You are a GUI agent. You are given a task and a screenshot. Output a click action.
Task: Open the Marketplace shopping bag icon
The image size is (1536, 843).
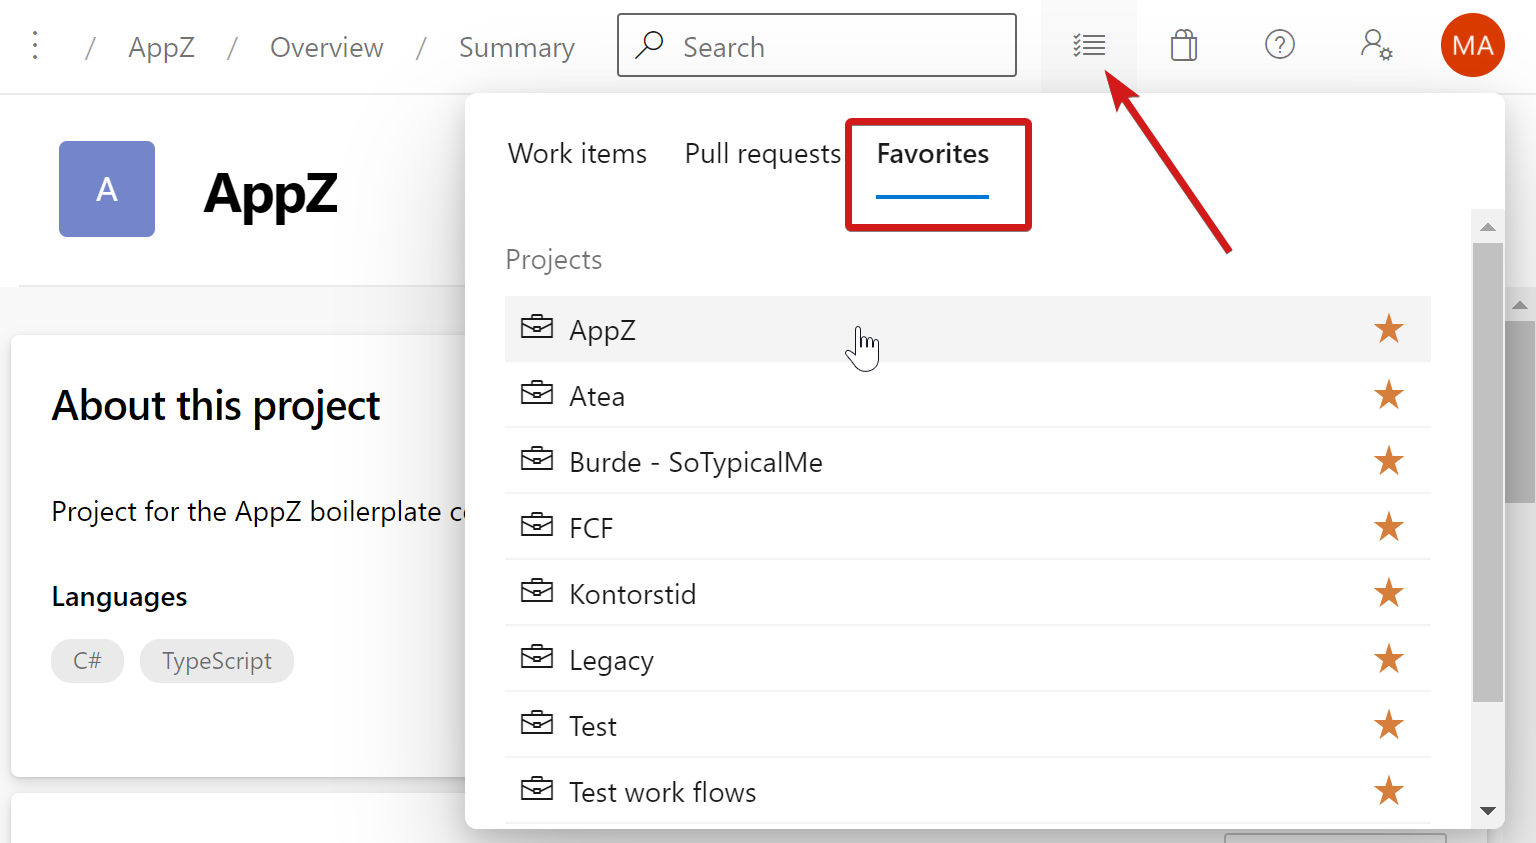(1184, 45)
